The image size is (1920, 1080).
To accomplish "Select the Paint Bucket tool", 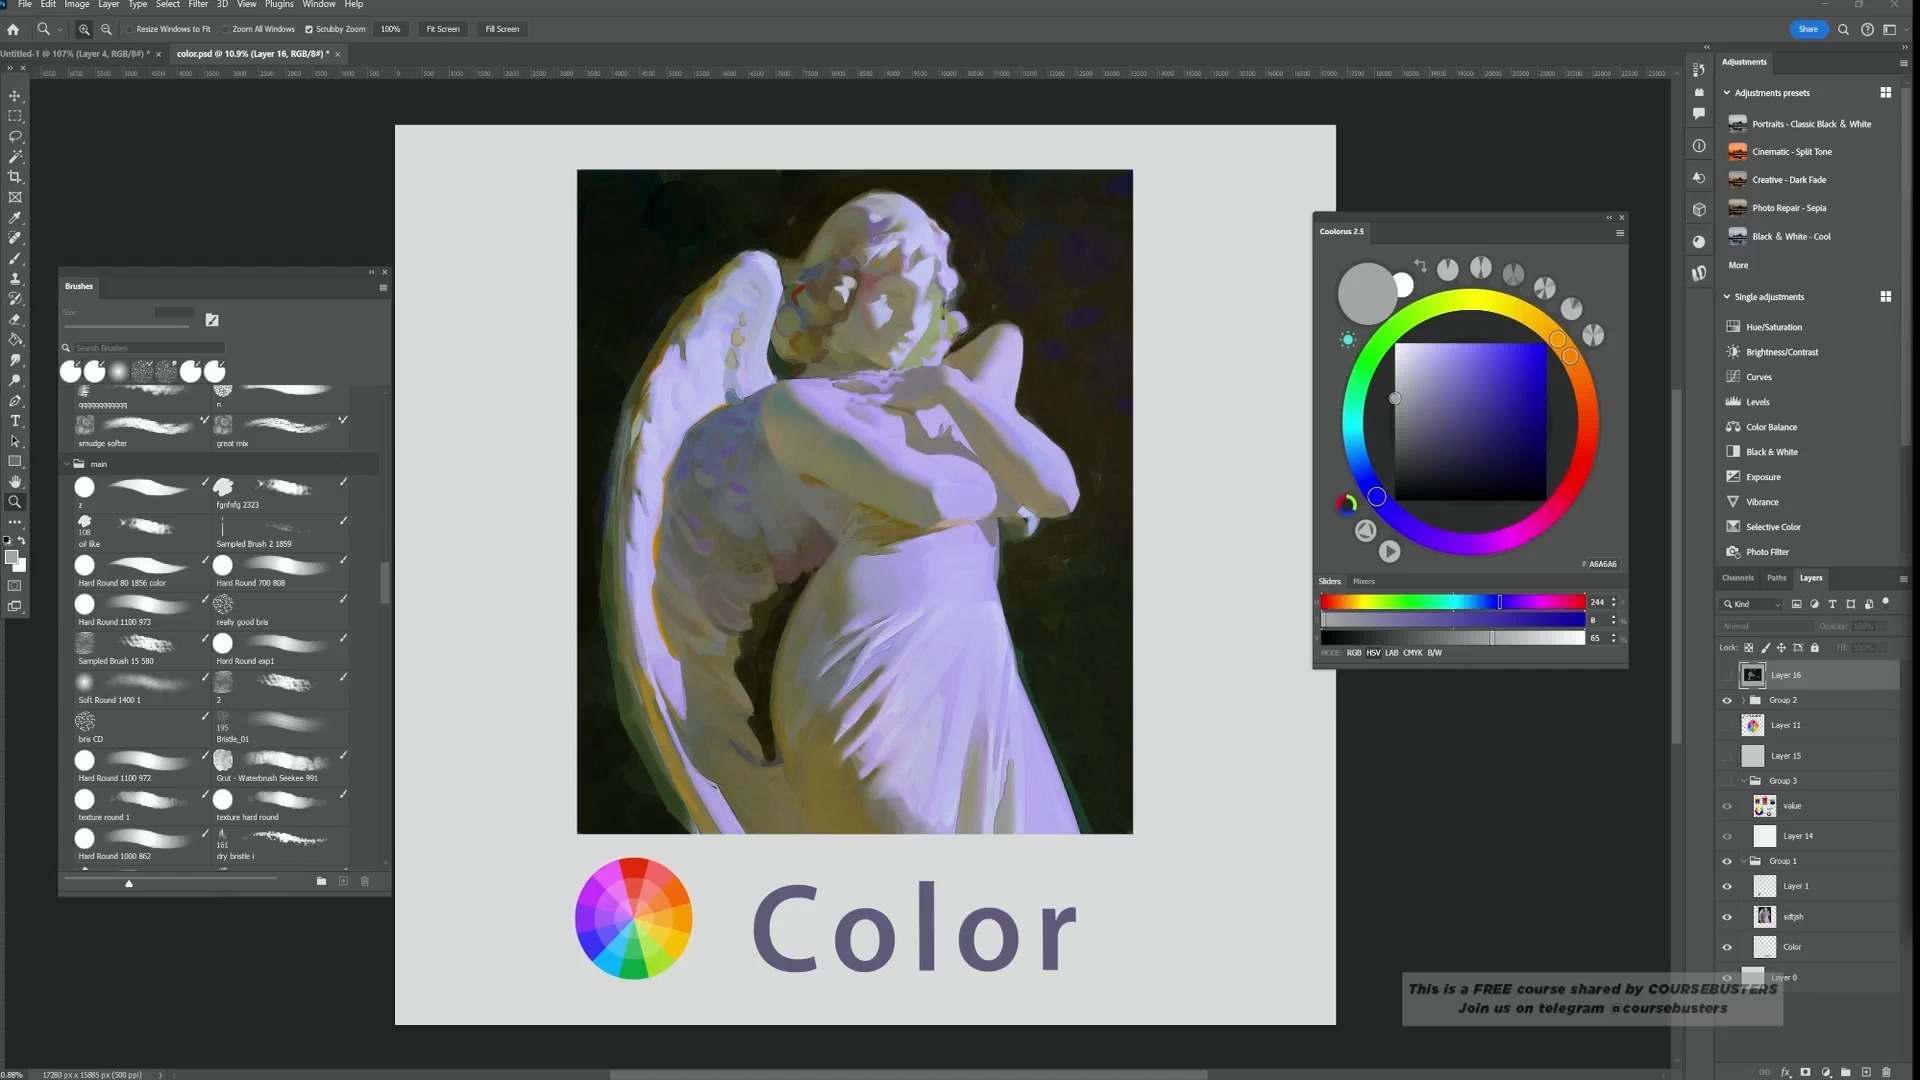I will (x=15, y=340).
